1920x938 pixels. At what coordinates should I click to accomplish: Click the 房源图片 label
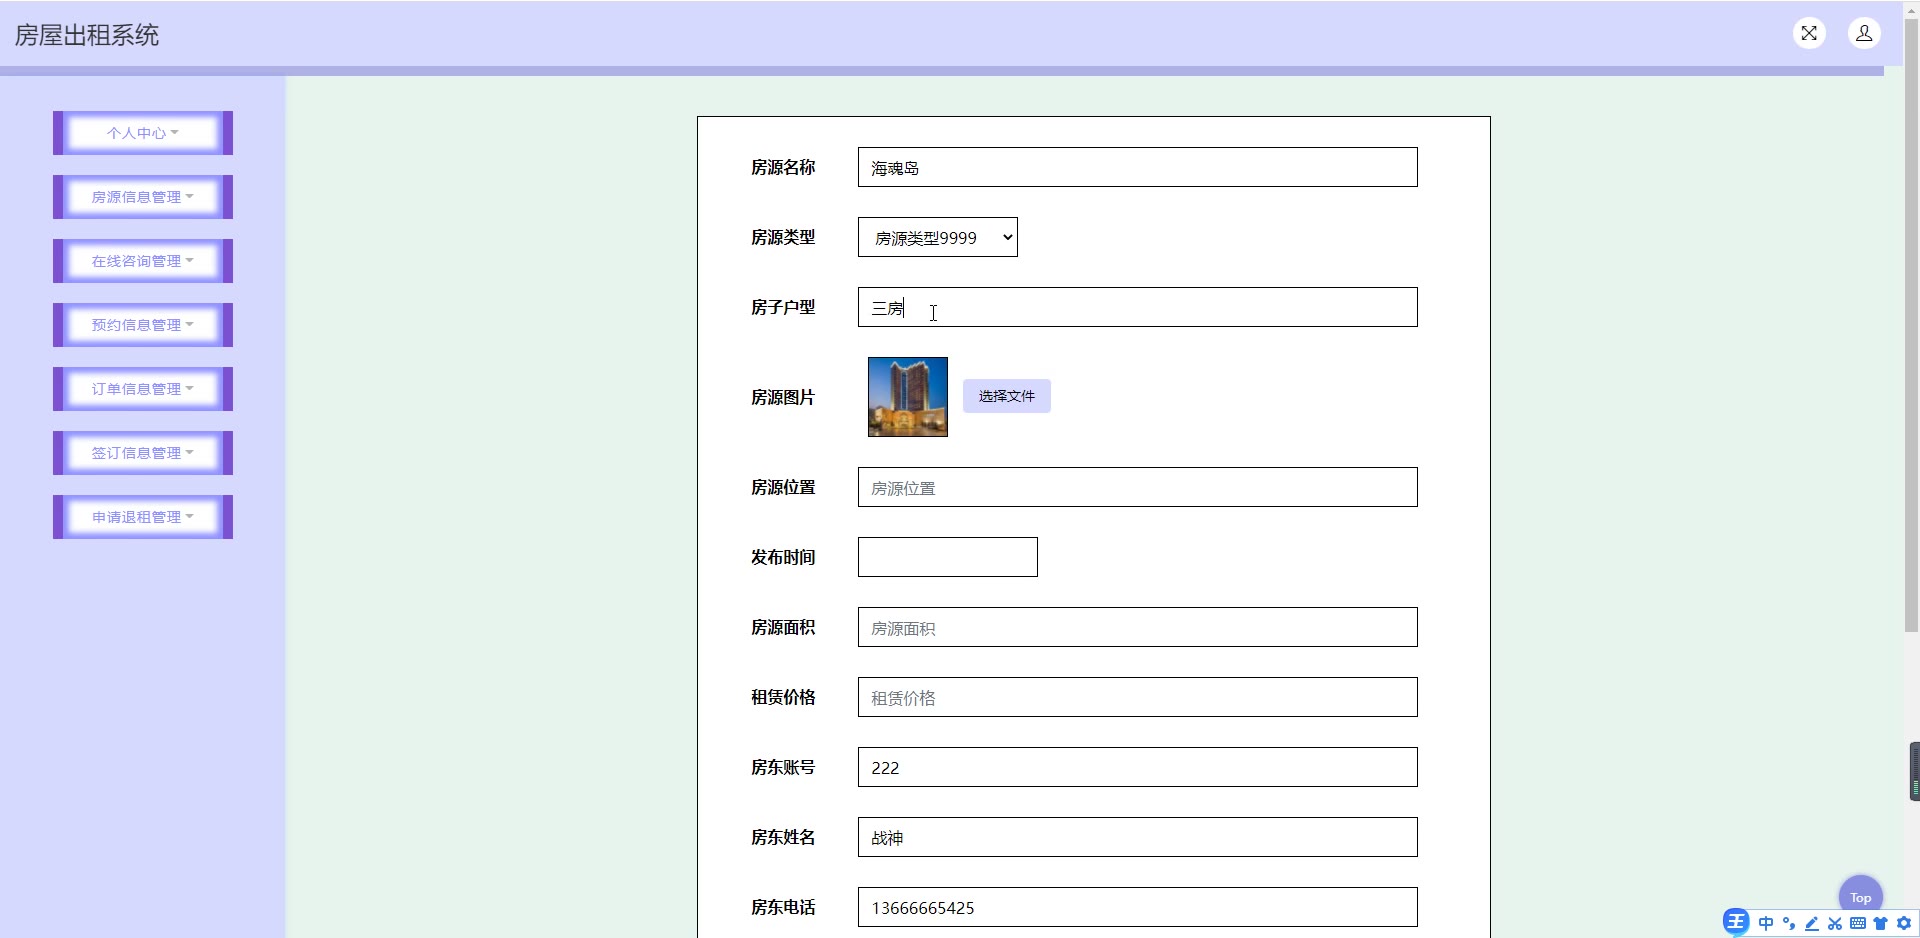pyautogui.click(x=783, y=397)
